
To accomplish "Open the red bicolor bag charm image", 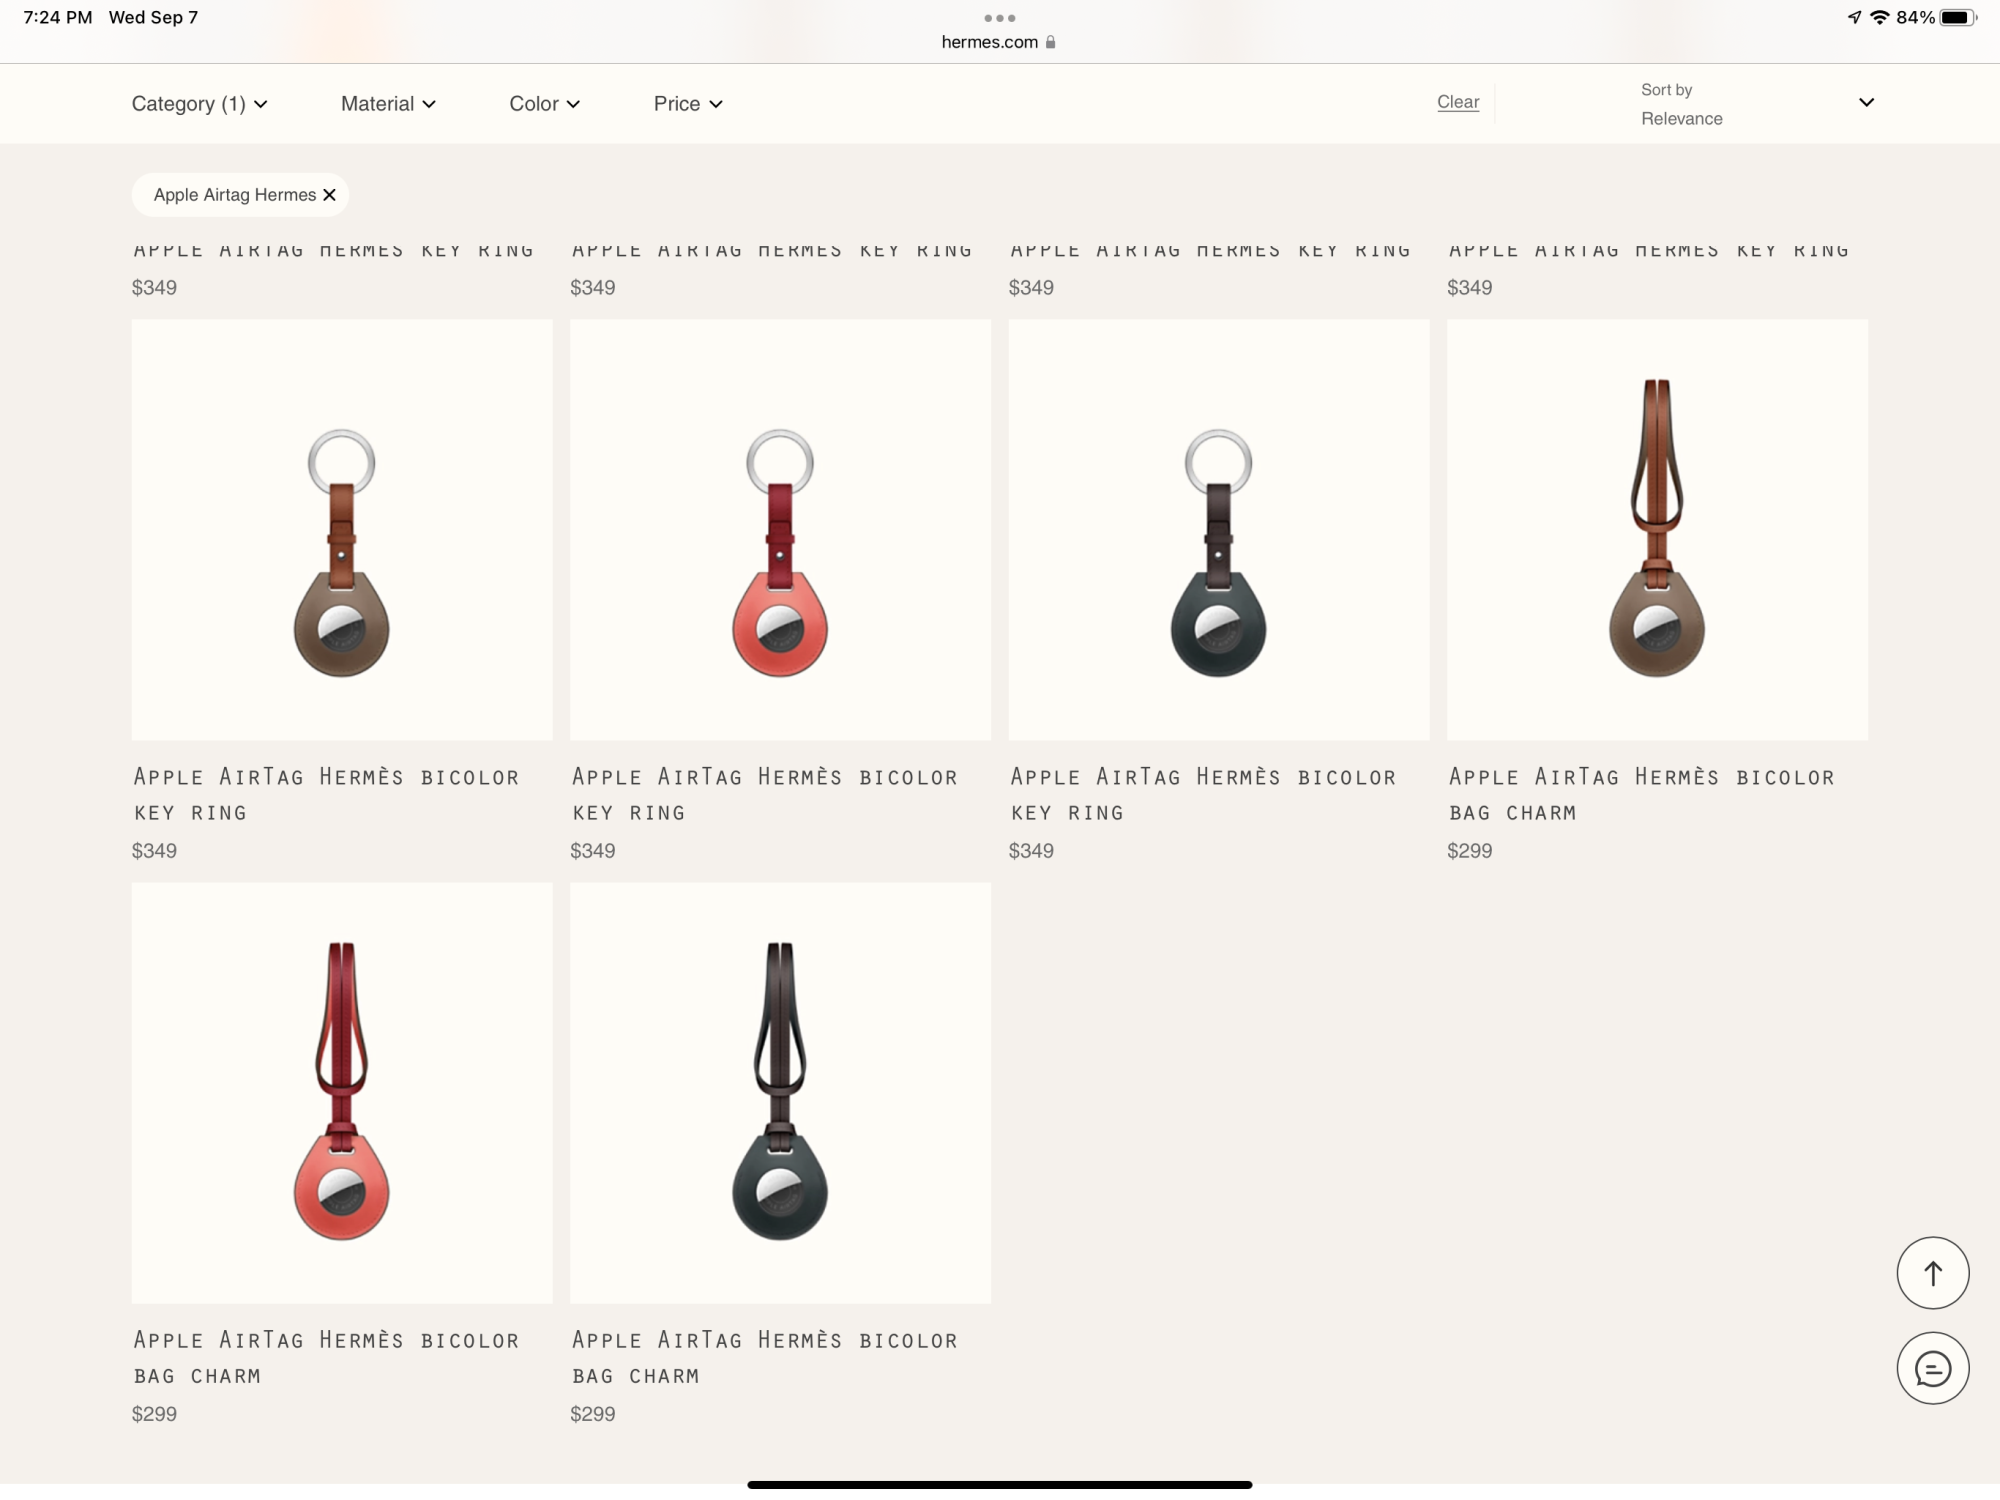I will pos(341,1092).
